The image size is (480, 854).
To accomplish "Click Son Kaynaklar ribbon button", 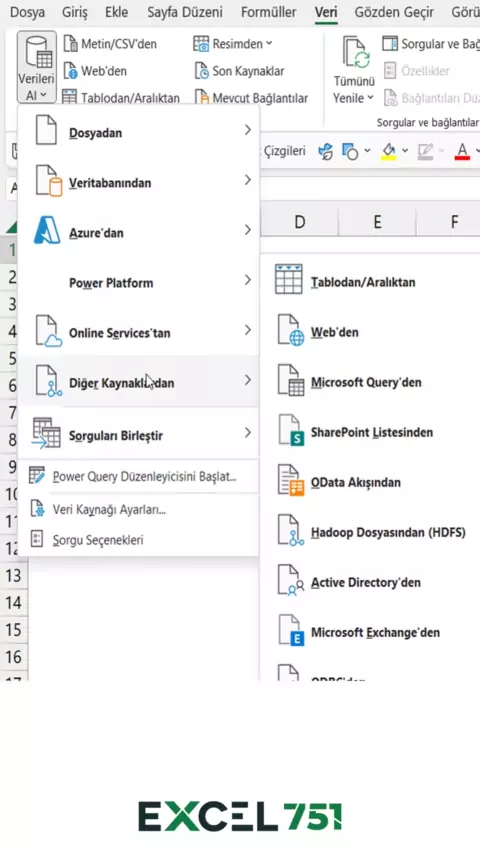I will click(x=239, y=71).
